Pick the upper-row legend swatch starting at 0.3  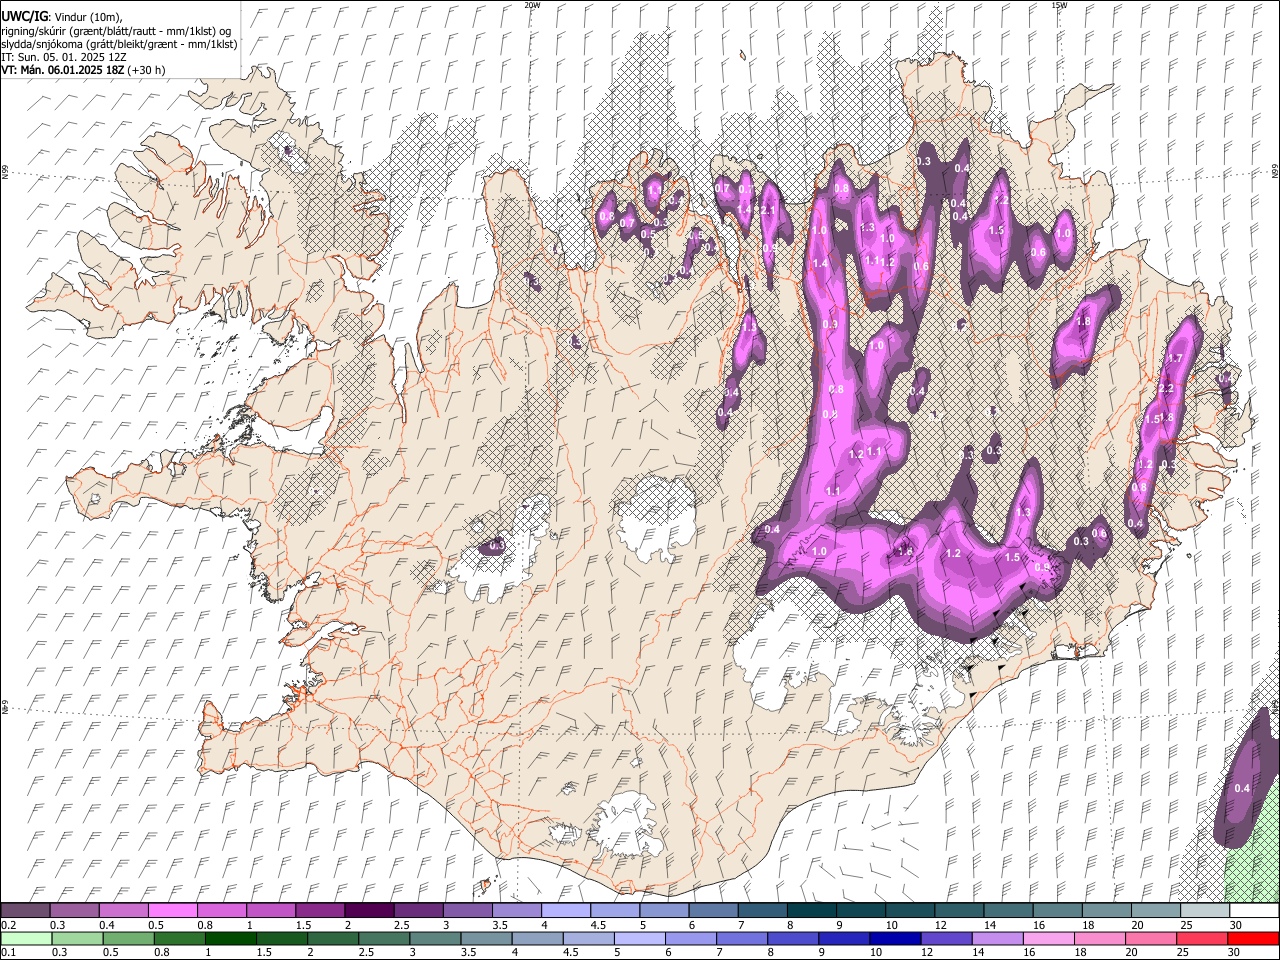74,911
